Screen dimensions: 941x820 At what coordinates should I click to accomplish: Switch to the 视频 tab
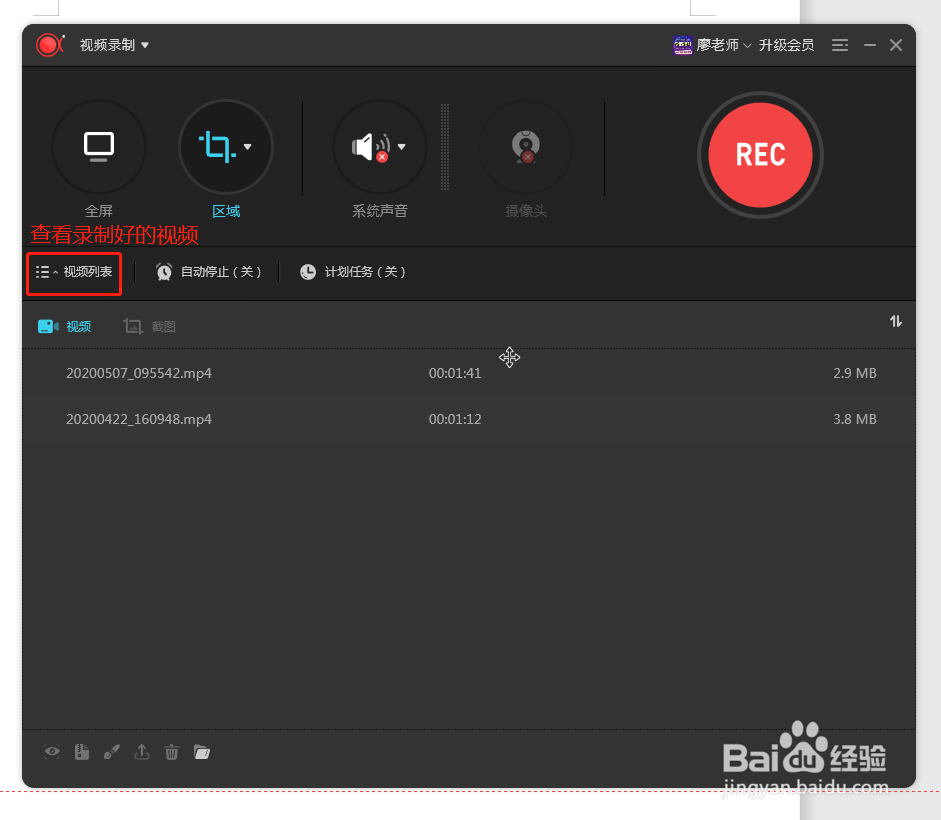64,327
